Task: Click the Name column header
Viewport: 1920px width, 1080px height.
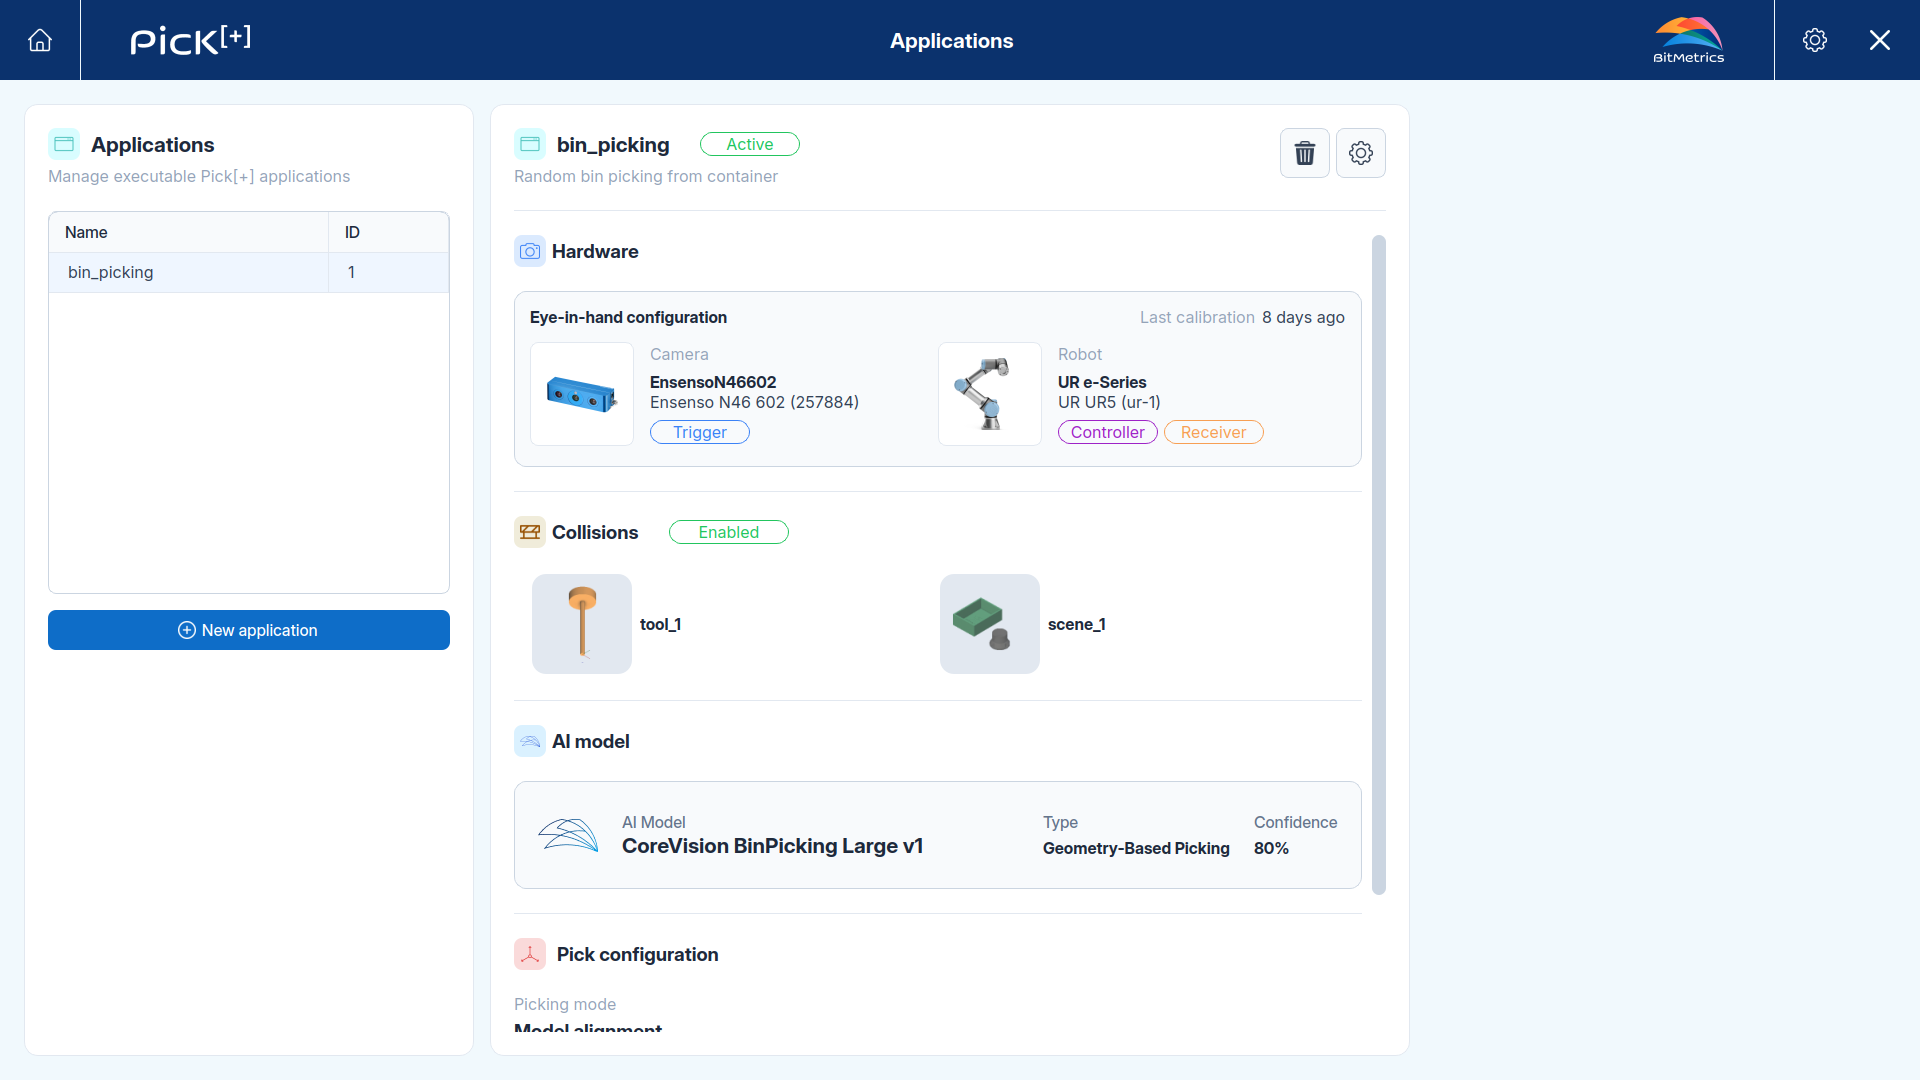Action: click(188, 232)
